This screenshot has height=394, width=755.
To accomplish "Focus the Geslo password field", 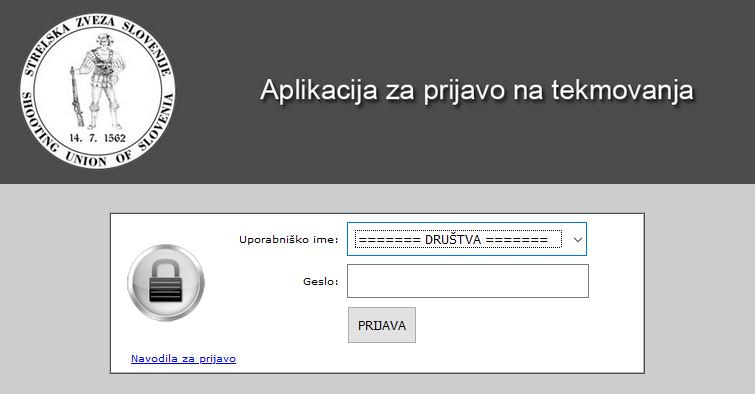I will point(468,281).
